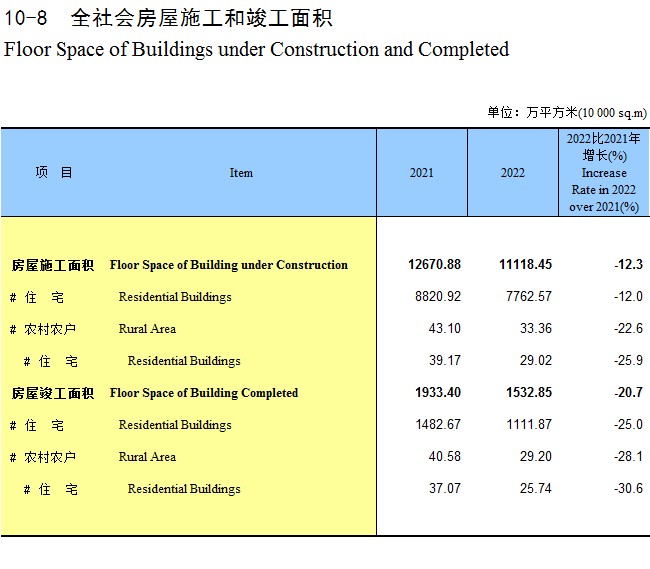Click the -12.3 growth rate cell
The width and height of the screenshot is (650, 569).
[x=628, y=264]
